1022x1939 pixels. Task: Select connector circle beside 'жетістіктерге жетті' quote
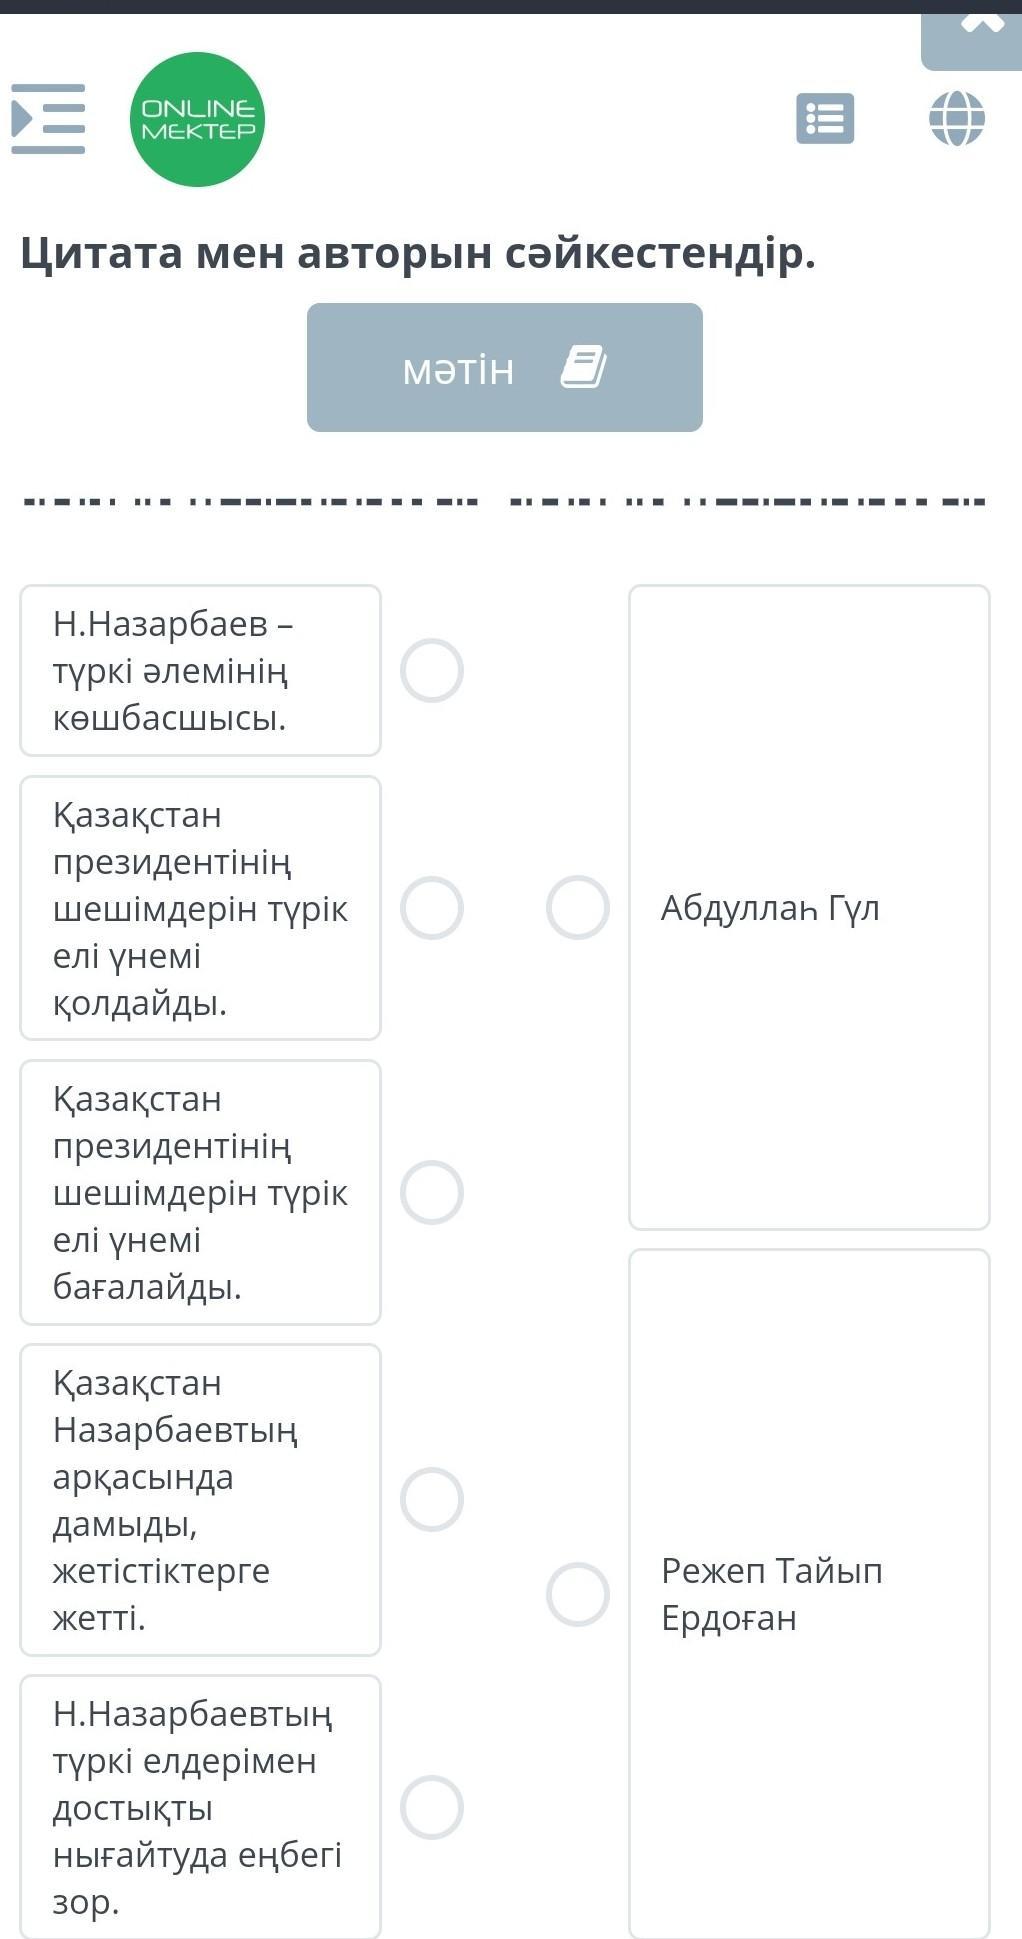pyautogui.click(x=432, y=1499)
